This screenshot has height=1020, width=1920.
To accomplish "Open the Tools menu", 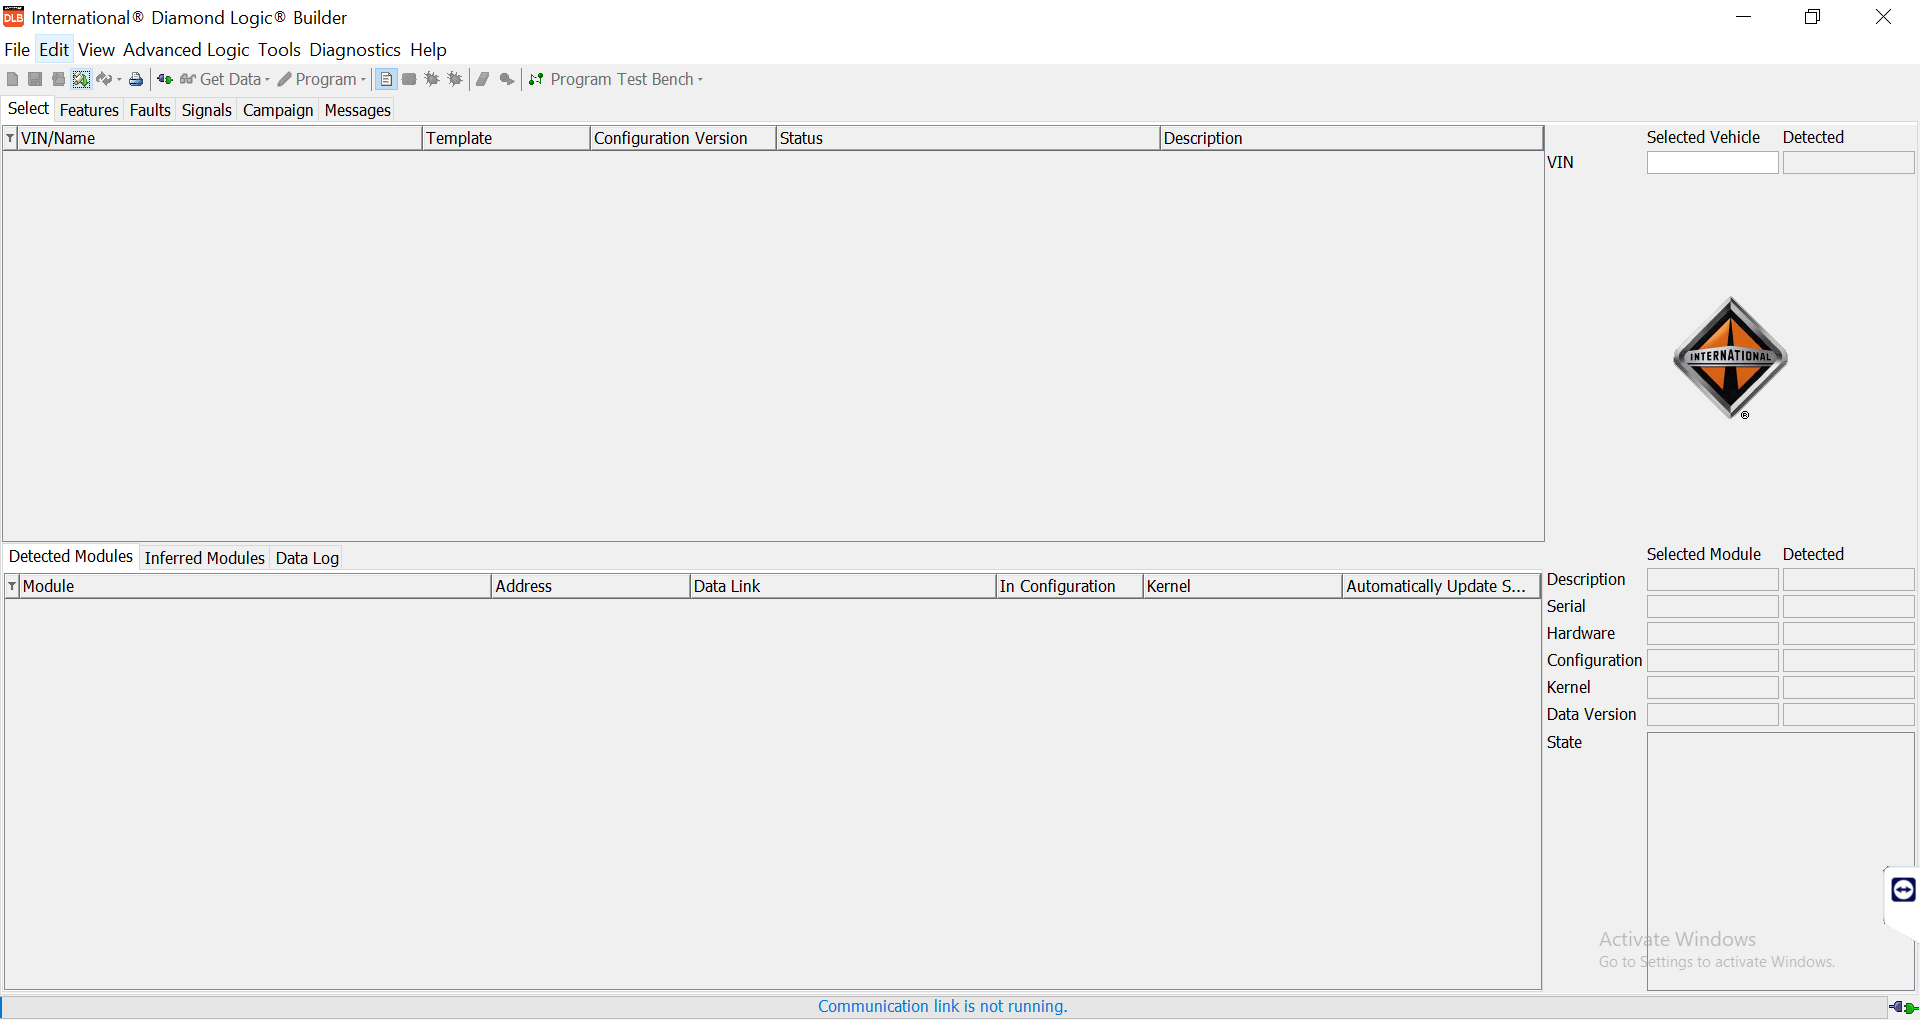I will pyautogui.click(x=279, y=49).
